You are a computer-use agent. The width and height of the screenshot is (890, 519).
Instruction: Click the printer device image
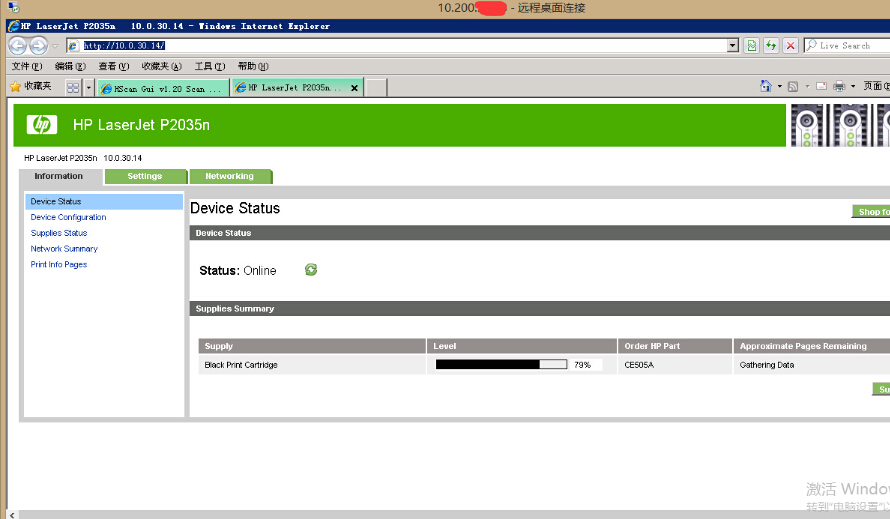pos(840,125)
